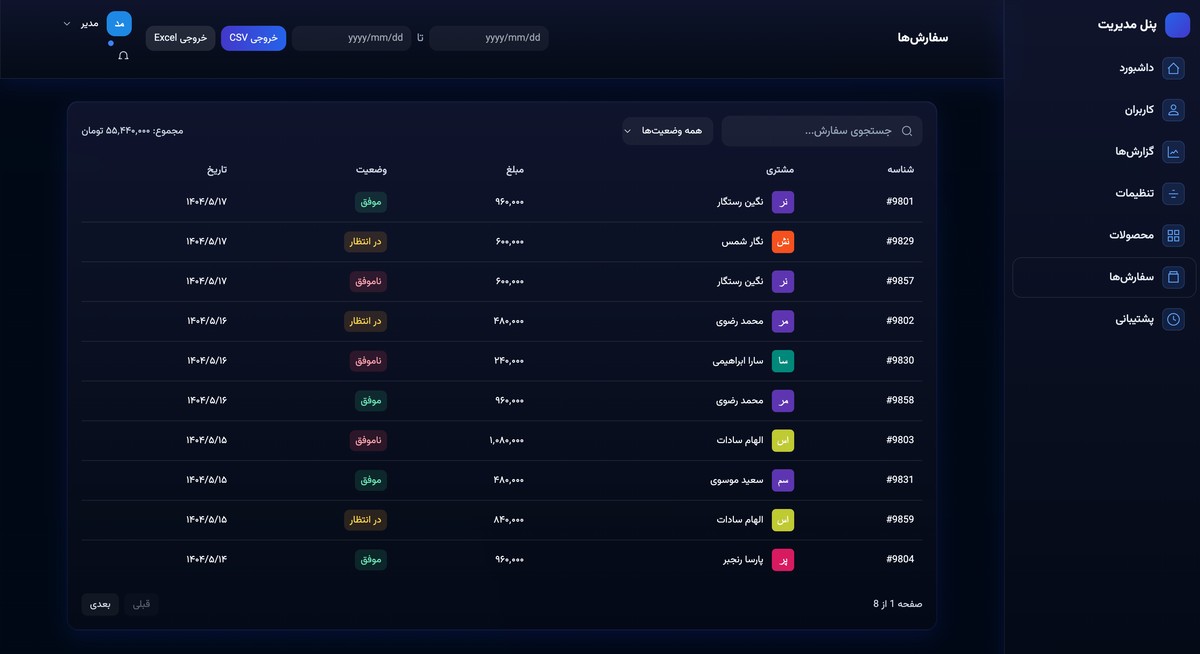Open محصولات grid icon in sidebar
Screen dimensions: 1200x654
[x=1174, y=236]
